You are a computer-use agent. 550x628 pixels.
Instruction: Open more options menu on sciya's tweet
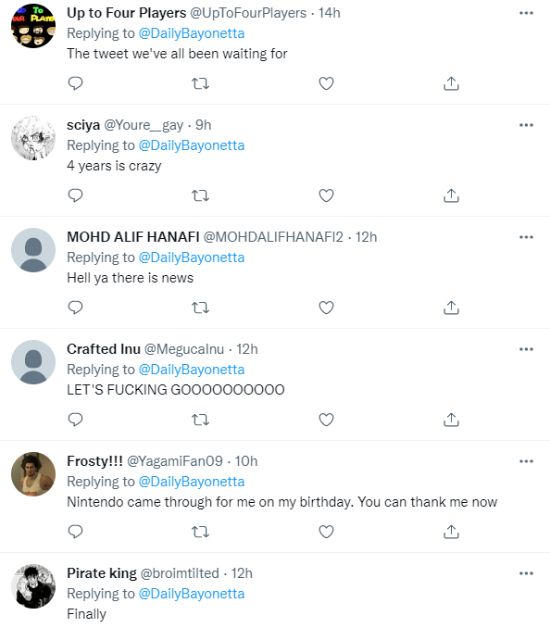(x=526, y=125)
